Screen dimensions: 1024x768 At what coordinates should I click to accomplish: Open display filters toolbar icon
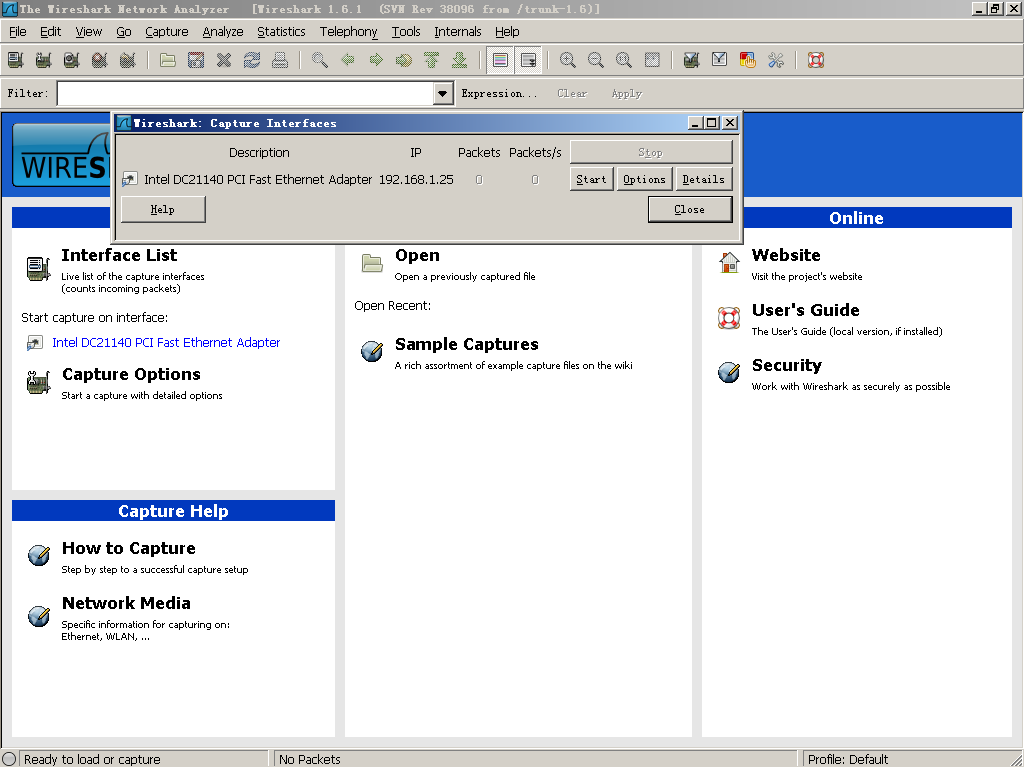pyautogui.click(x=720, y=60)
